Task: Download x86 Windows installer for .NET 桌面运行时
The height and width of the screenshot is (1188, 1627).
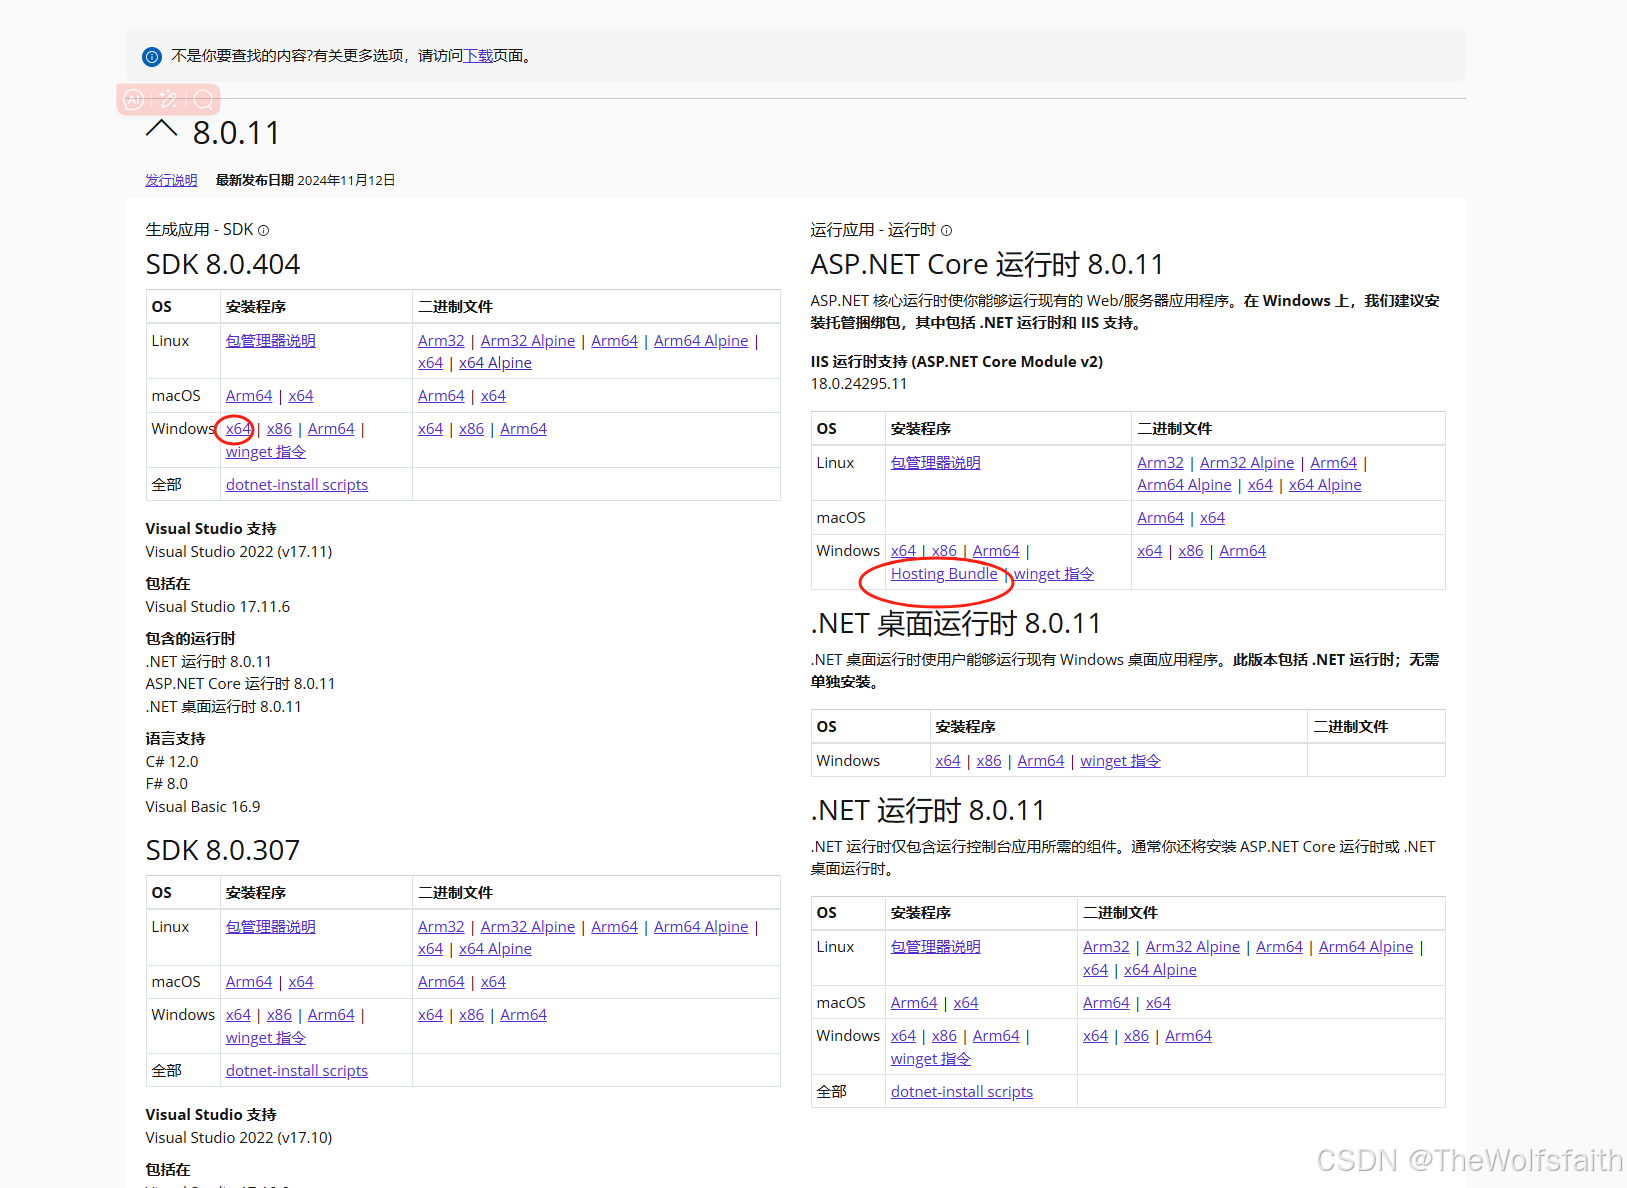Action: click(988, 760)
